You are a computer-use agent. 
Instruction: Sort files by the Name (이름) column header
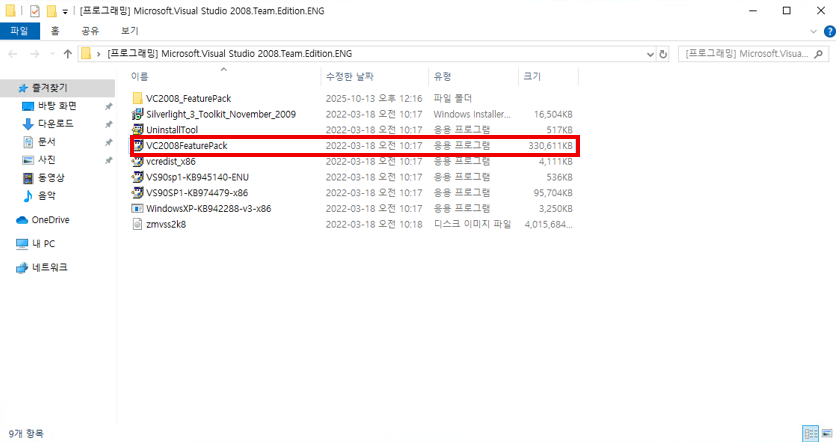click(x=140, y=76)
